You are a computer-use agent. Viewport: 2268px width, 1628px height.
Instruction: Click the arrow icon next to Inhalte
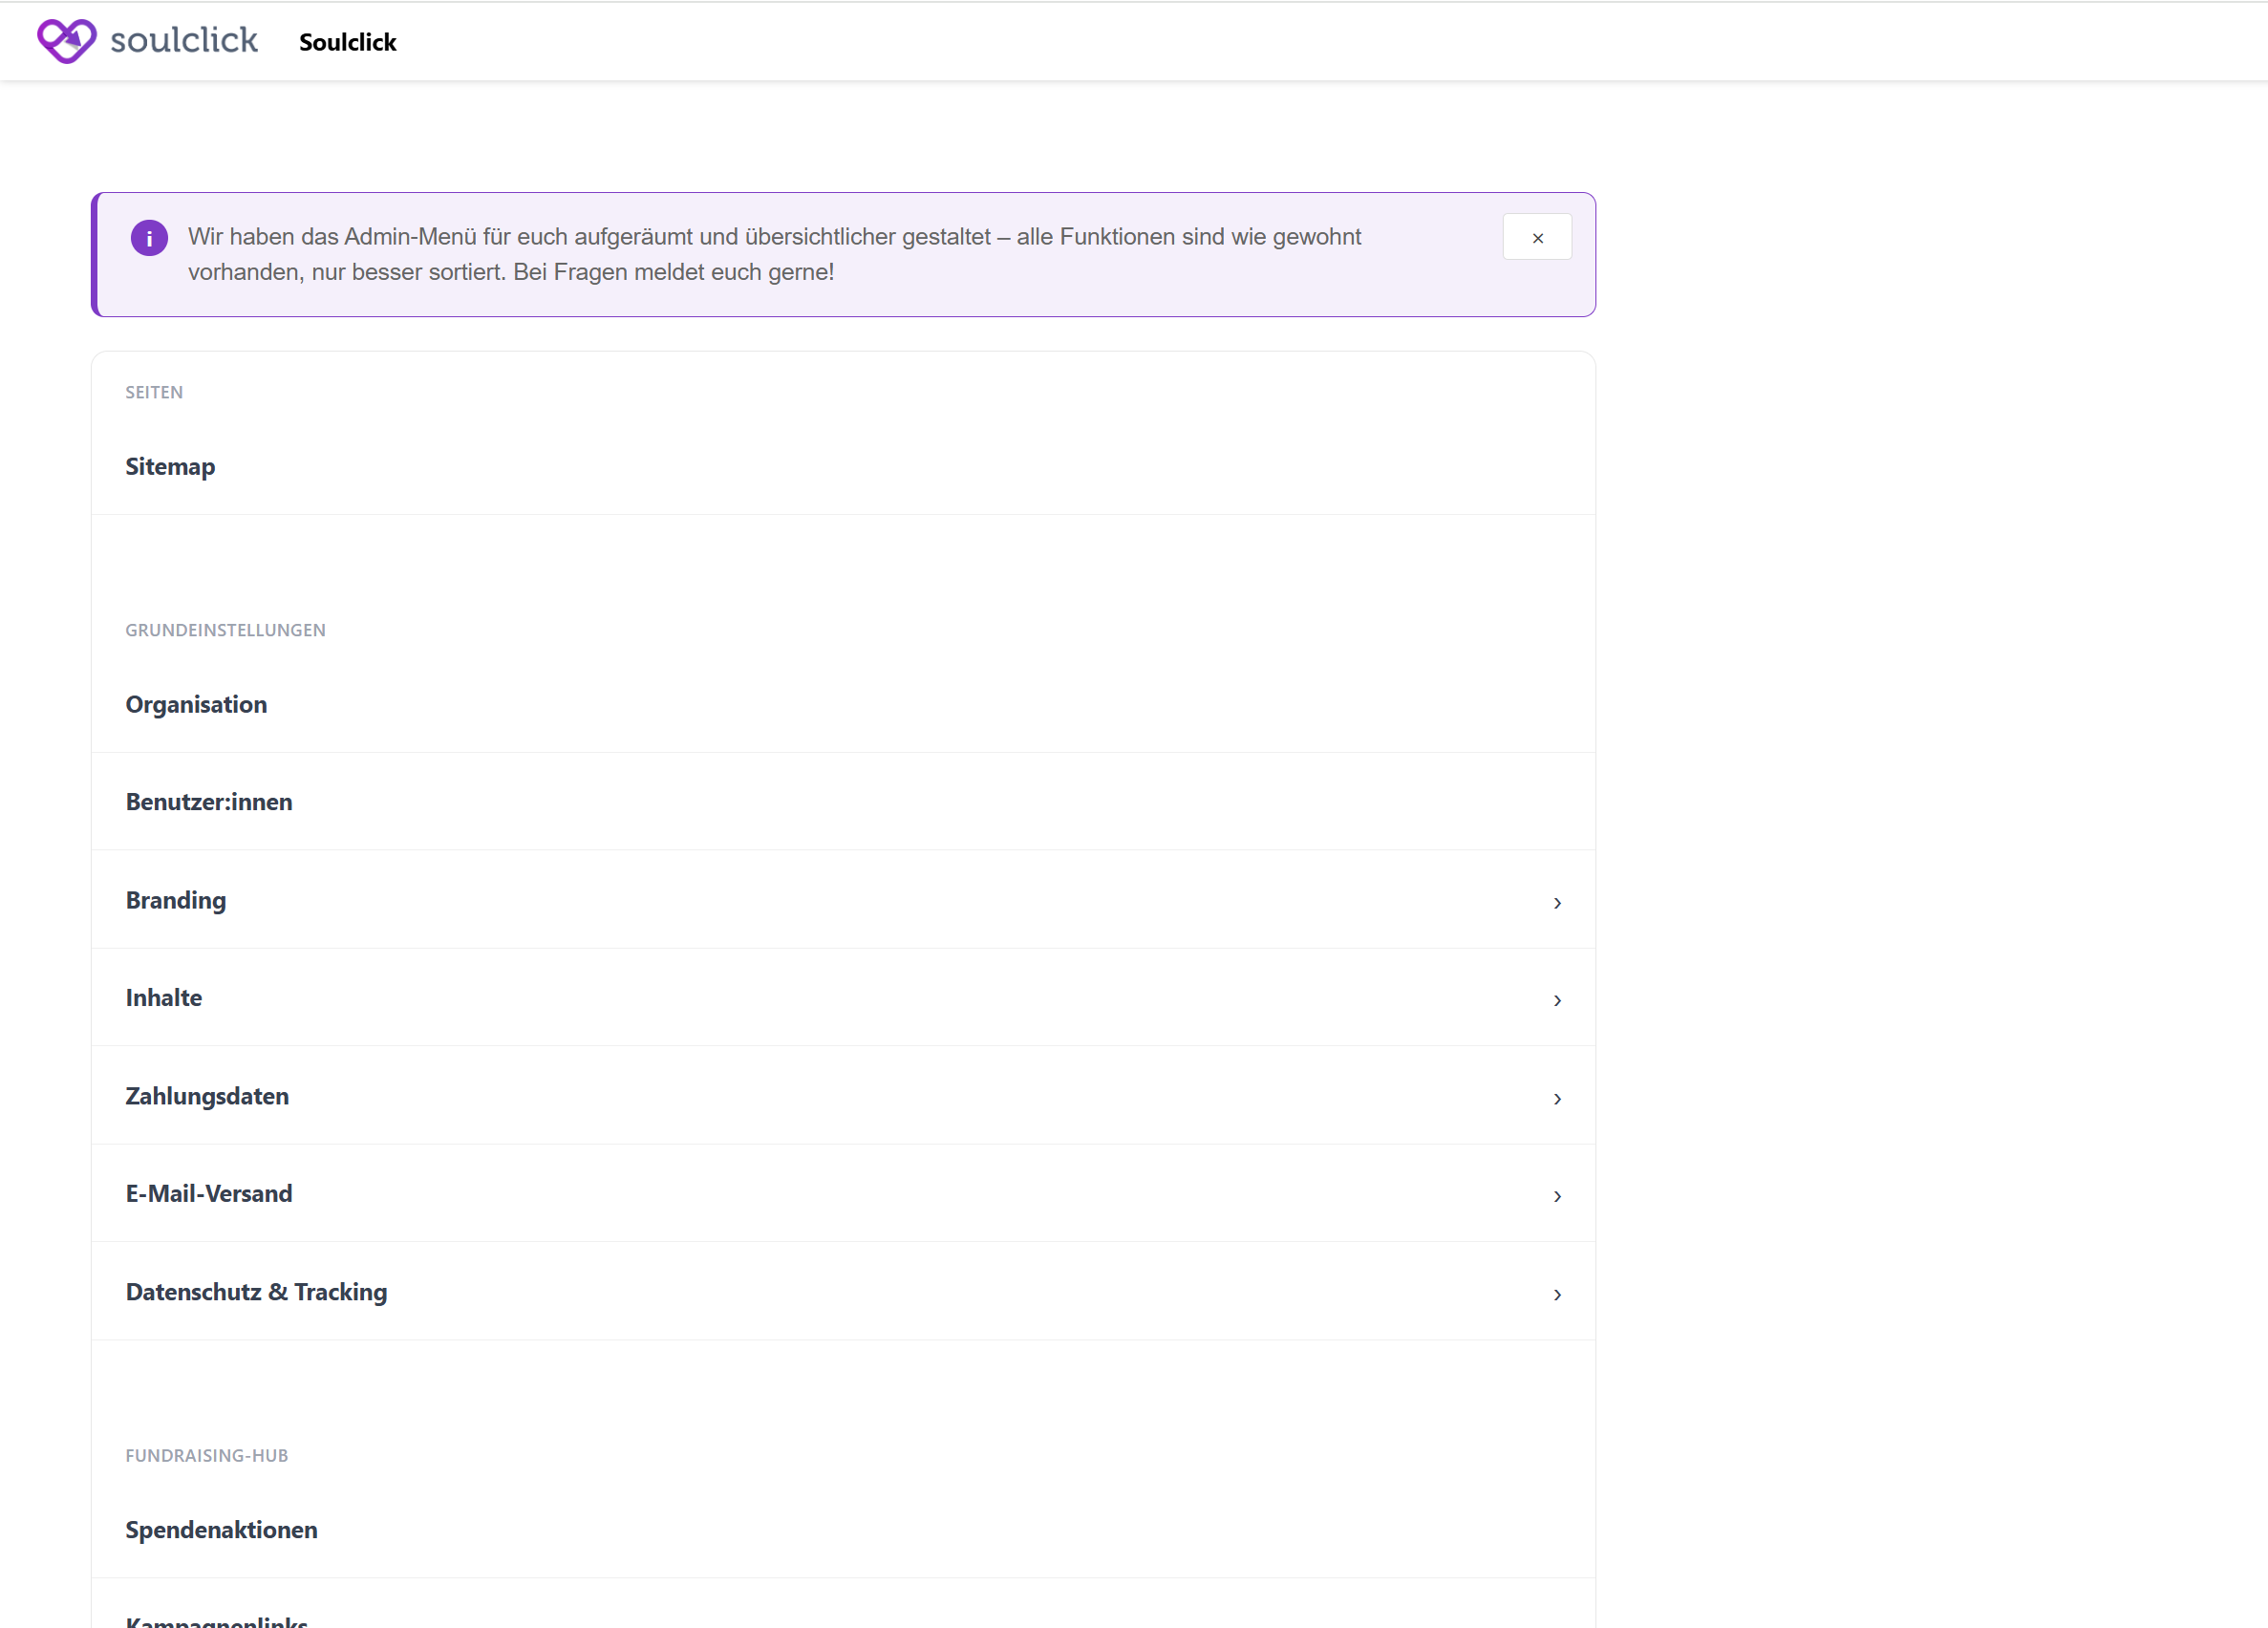1558,1000
